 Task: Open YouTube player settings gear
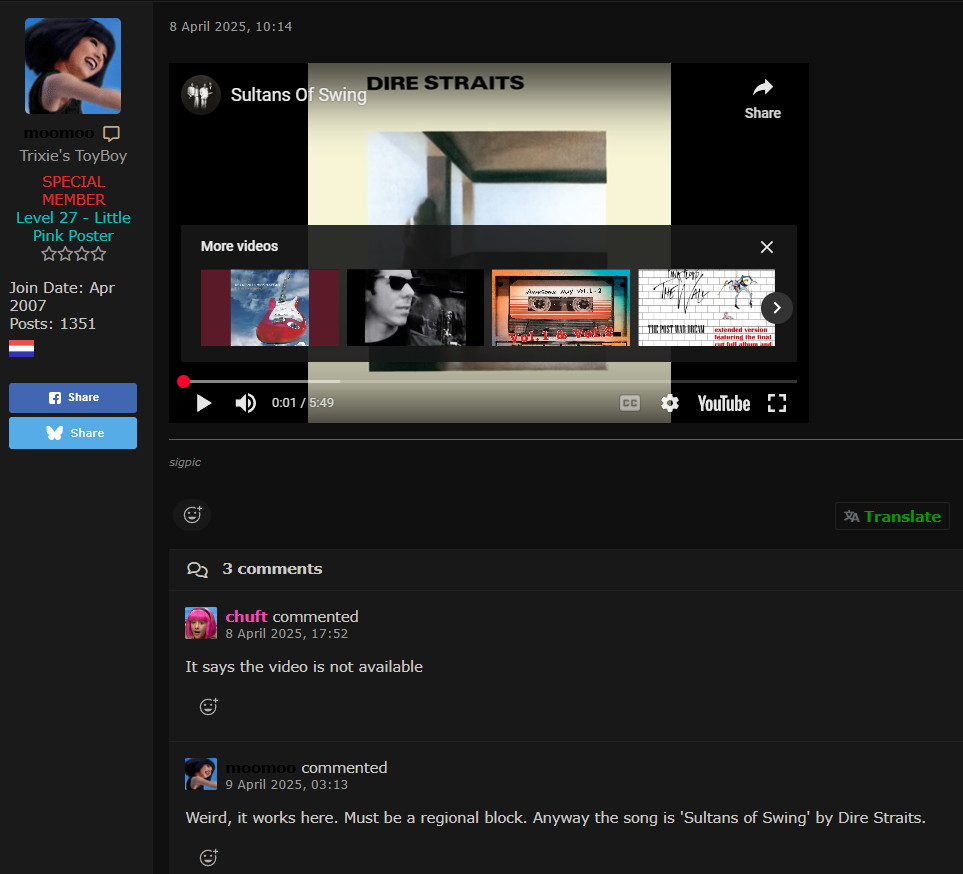[670, 403]
